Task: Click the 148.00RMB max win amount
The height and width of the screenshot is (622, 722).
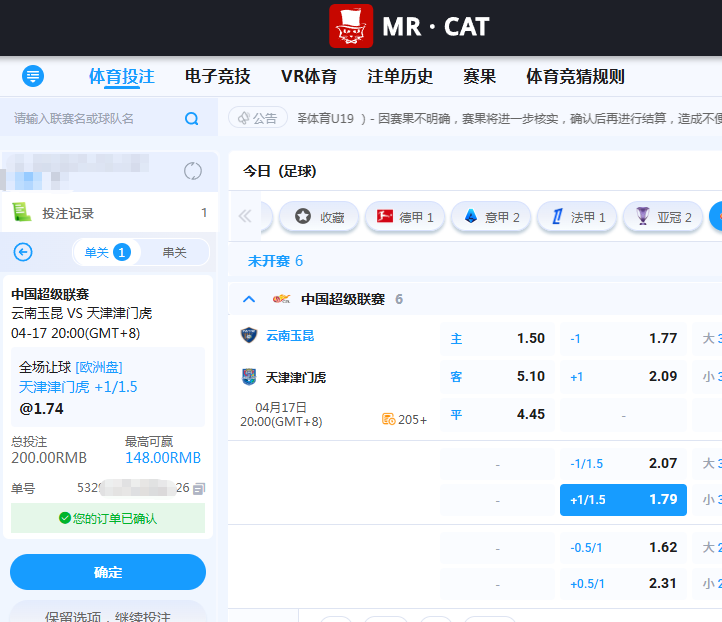Action: (x=163, y=458)
